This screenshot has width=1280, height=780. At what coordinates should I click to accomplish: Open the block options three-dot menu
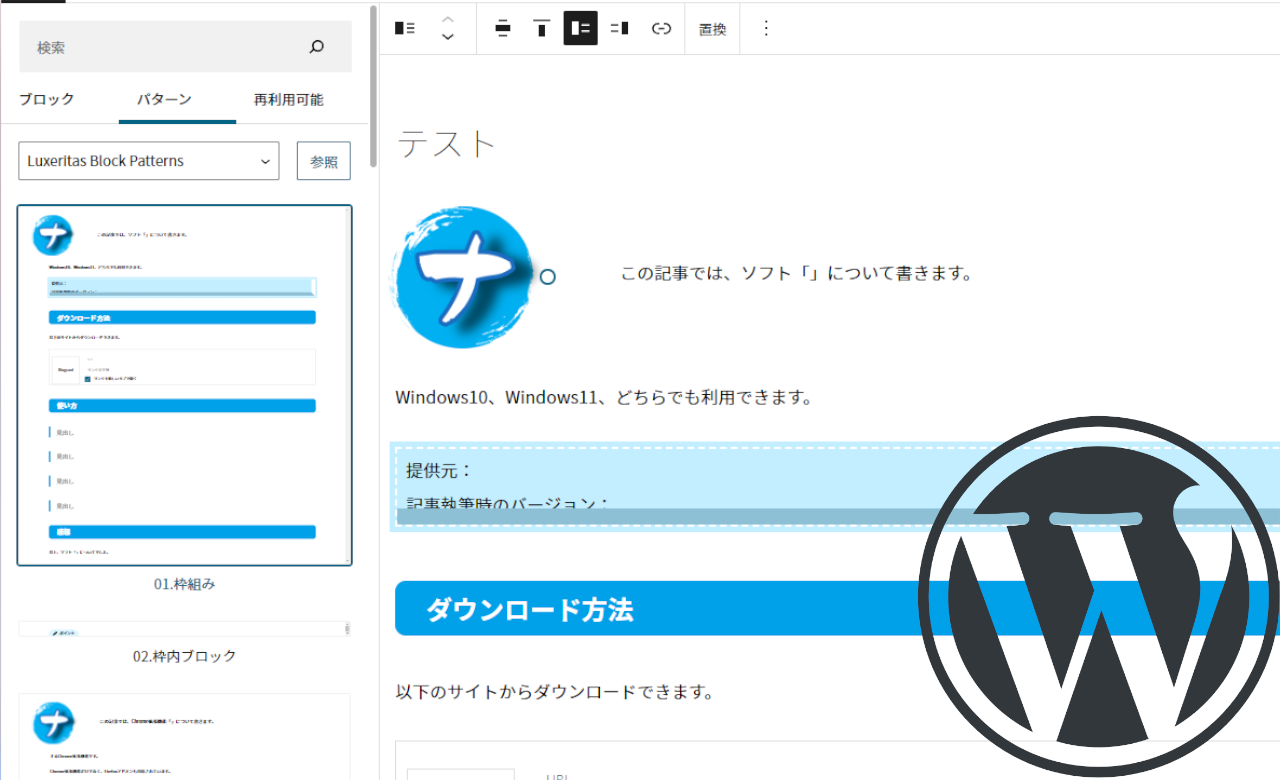pyautogui.click(x=766, y=28)
